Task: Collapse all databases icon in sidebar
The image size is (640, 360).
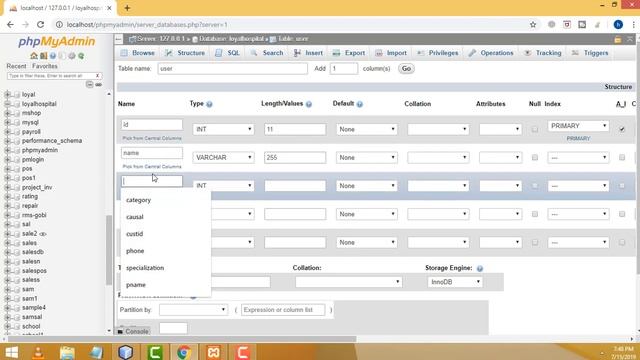Action: pos(89,84)
